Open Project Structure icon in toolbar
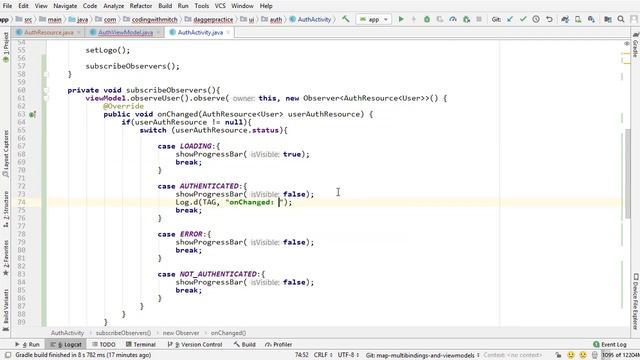This screenshot has width=640, height=360. (x=608, y=19)
